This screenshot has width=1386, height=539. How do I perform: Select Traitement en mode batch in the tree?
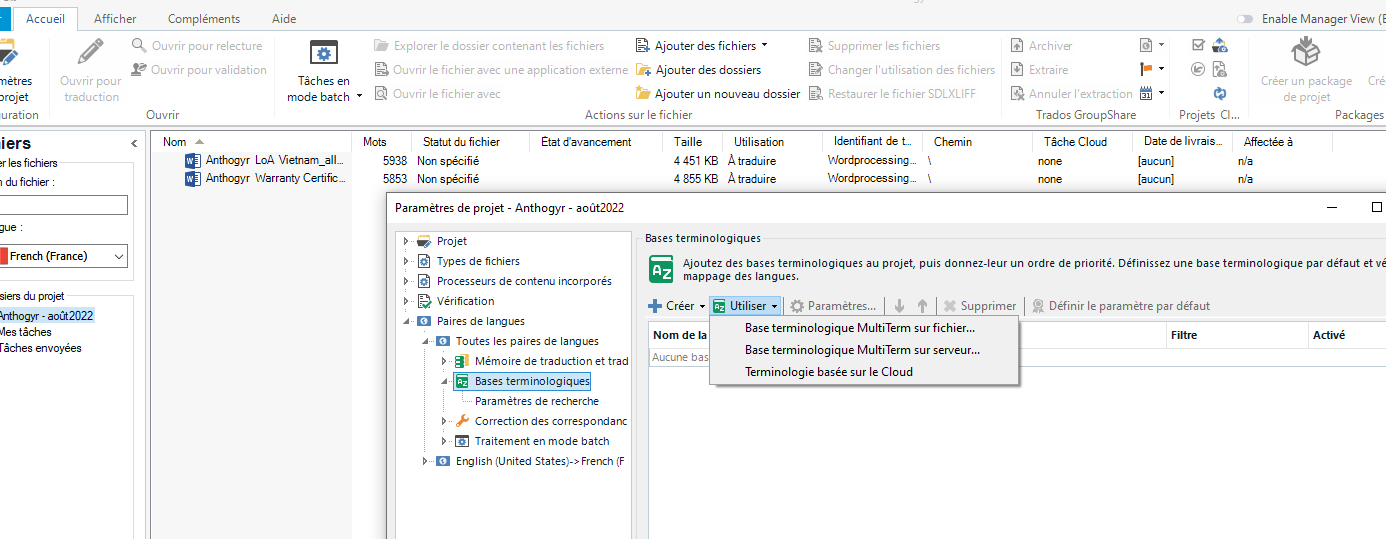coord(541,441)
